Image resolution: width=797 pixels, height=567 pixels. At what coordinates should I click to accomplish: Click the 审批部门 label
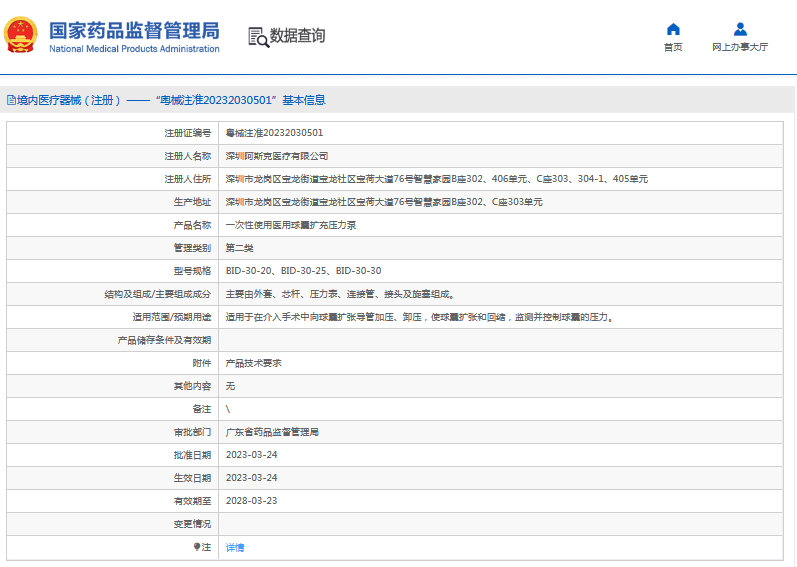(192, 432)
